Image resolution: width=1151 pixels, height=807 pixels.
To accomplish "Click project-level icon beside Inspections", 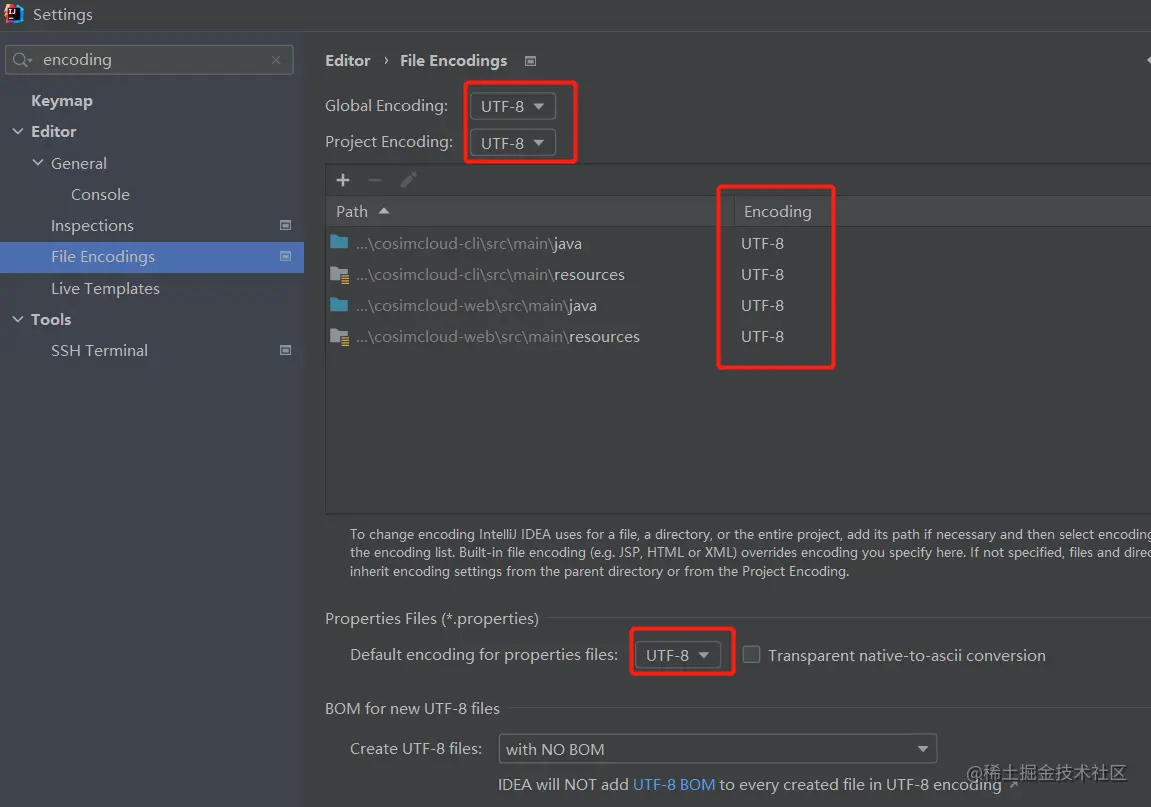I will click(286, 225).
